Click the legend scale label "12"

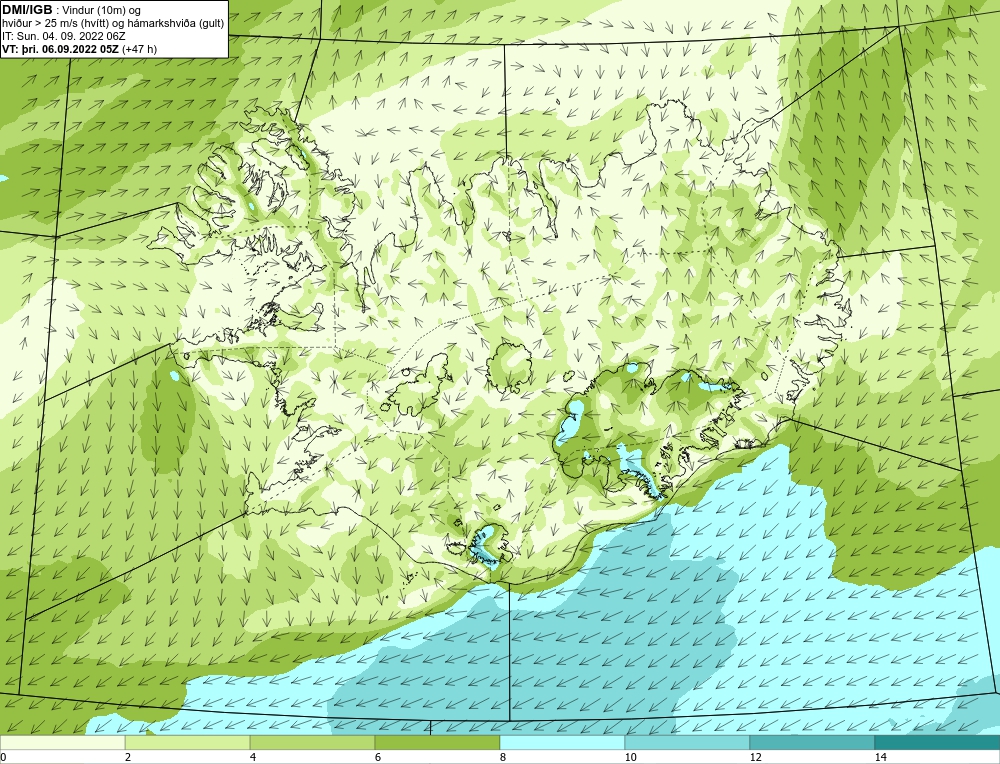(x=755, y=757)
